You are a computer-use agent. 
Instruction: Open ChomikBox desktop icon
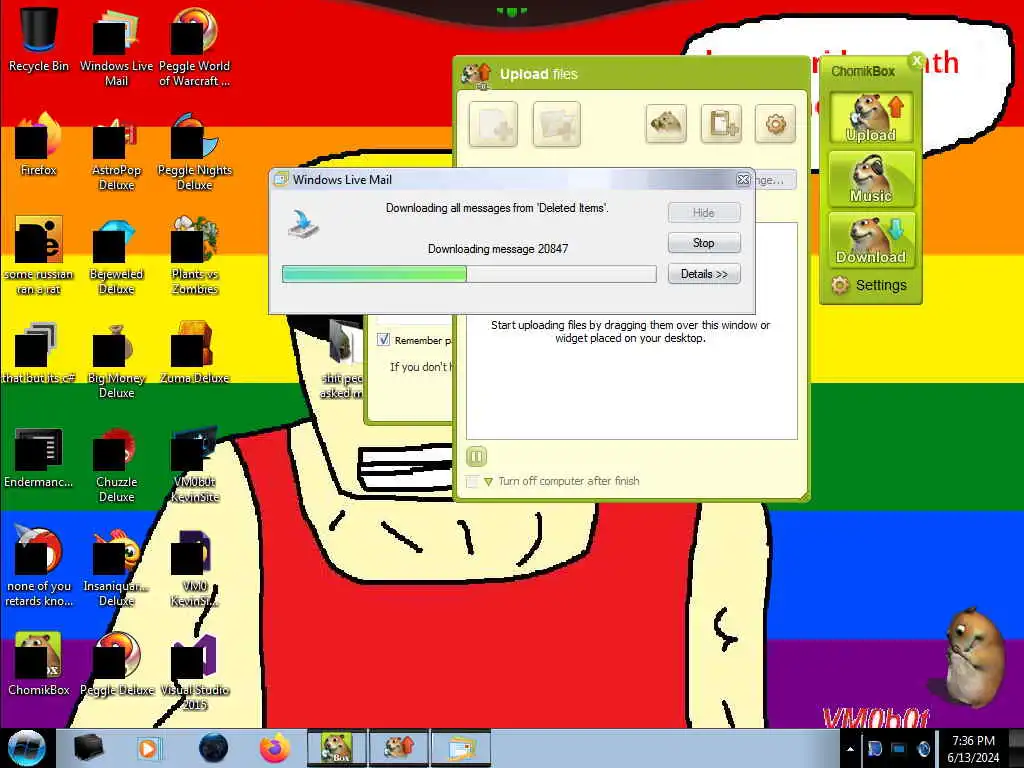coord(39,664)
